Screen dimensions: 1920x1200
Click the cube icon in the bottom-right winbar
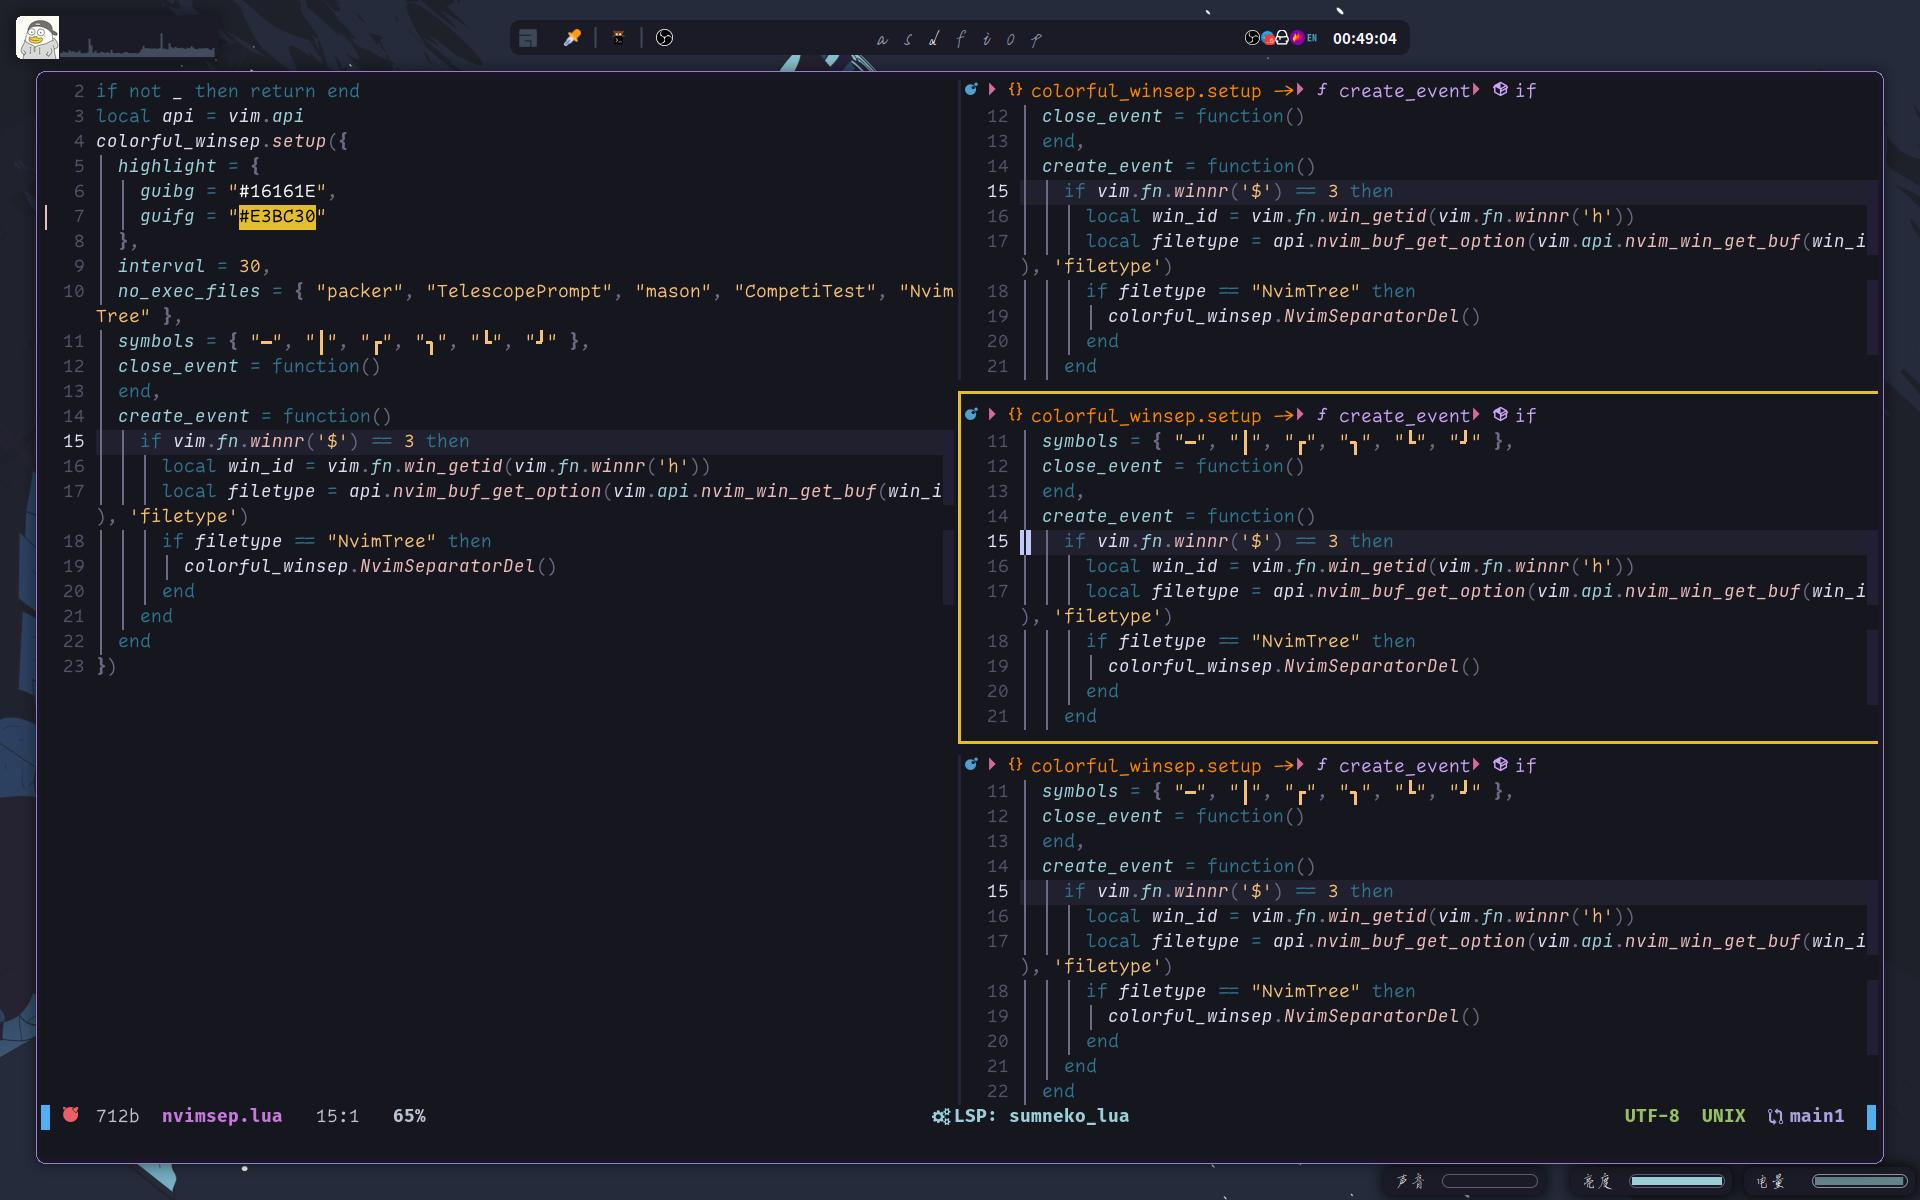(1500, 765)
